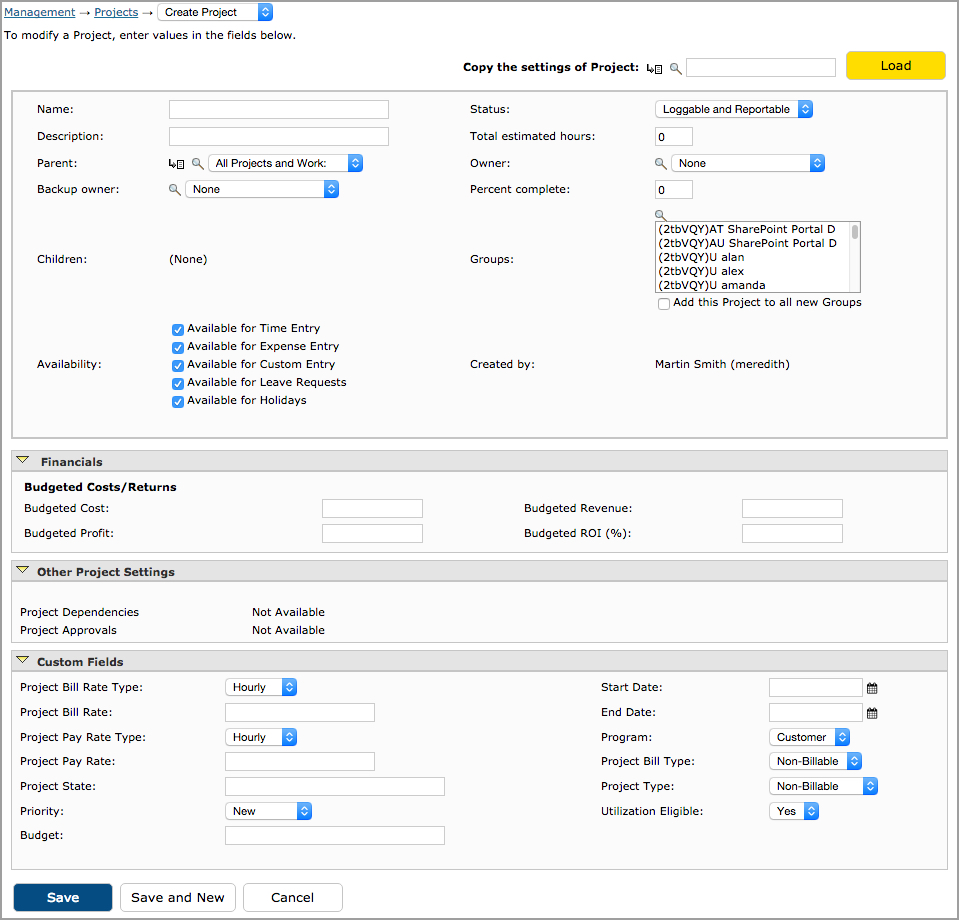The image size is (959, 920).
Task: Click the Budget input field
Action: (x=335, y=836)
